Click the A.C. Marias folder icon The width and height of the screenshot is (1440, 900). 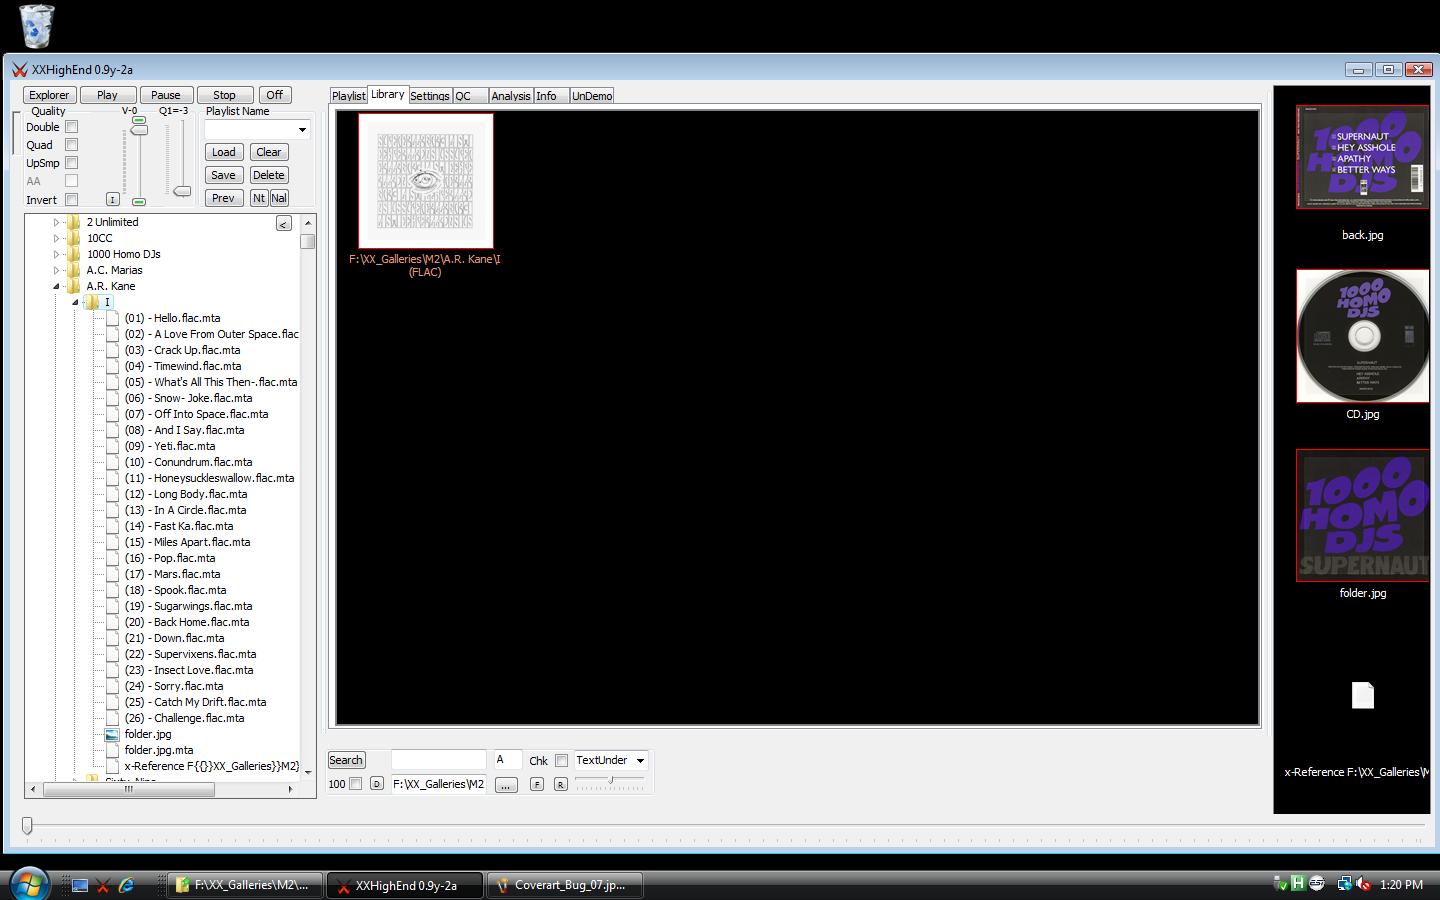(x=73, y=270)
